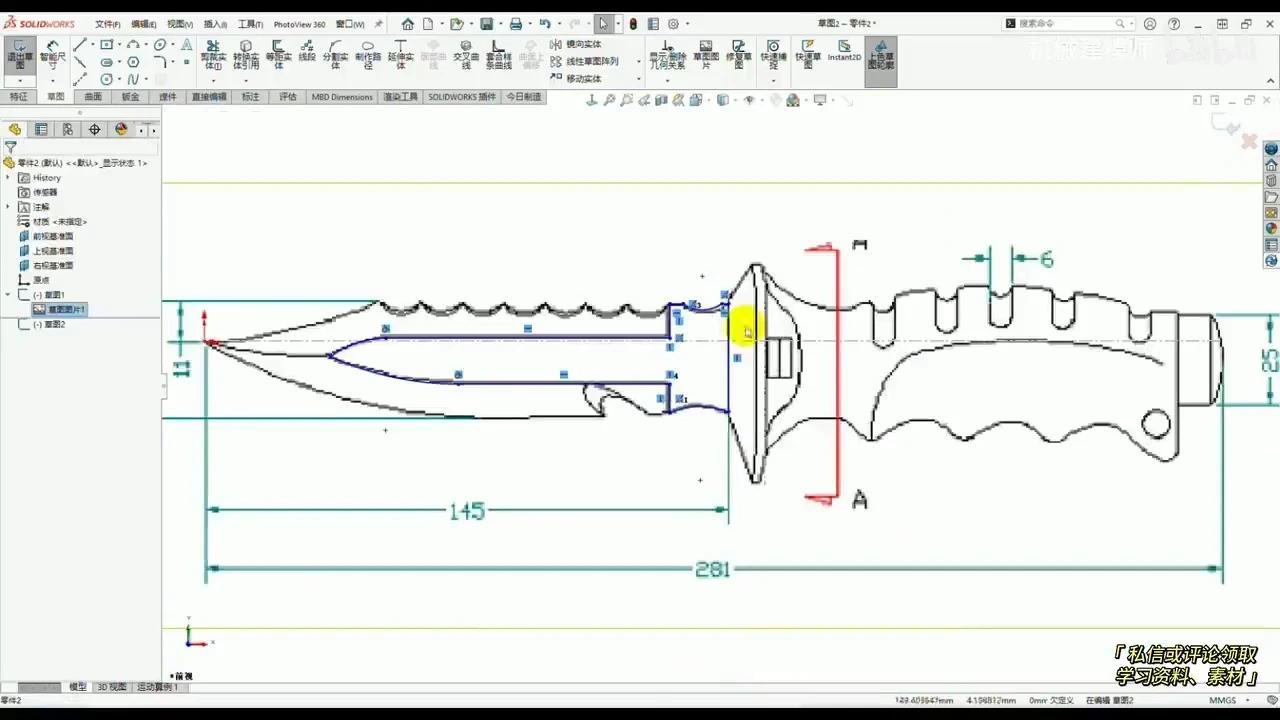This screenshot has height=720, width=1280.
Task: Collapse the (-) 草图1 tree node
Action: (8, 295)
